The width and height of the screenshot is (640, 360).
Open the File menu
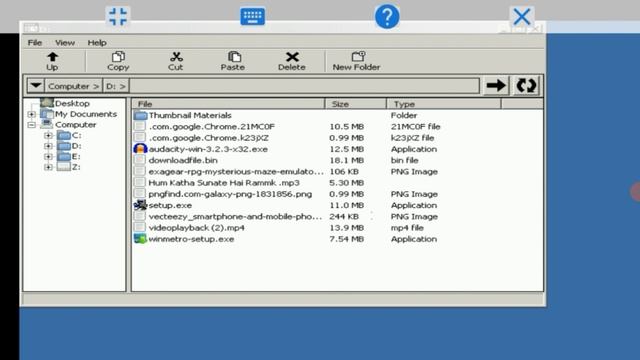click(x=35, y=42)
